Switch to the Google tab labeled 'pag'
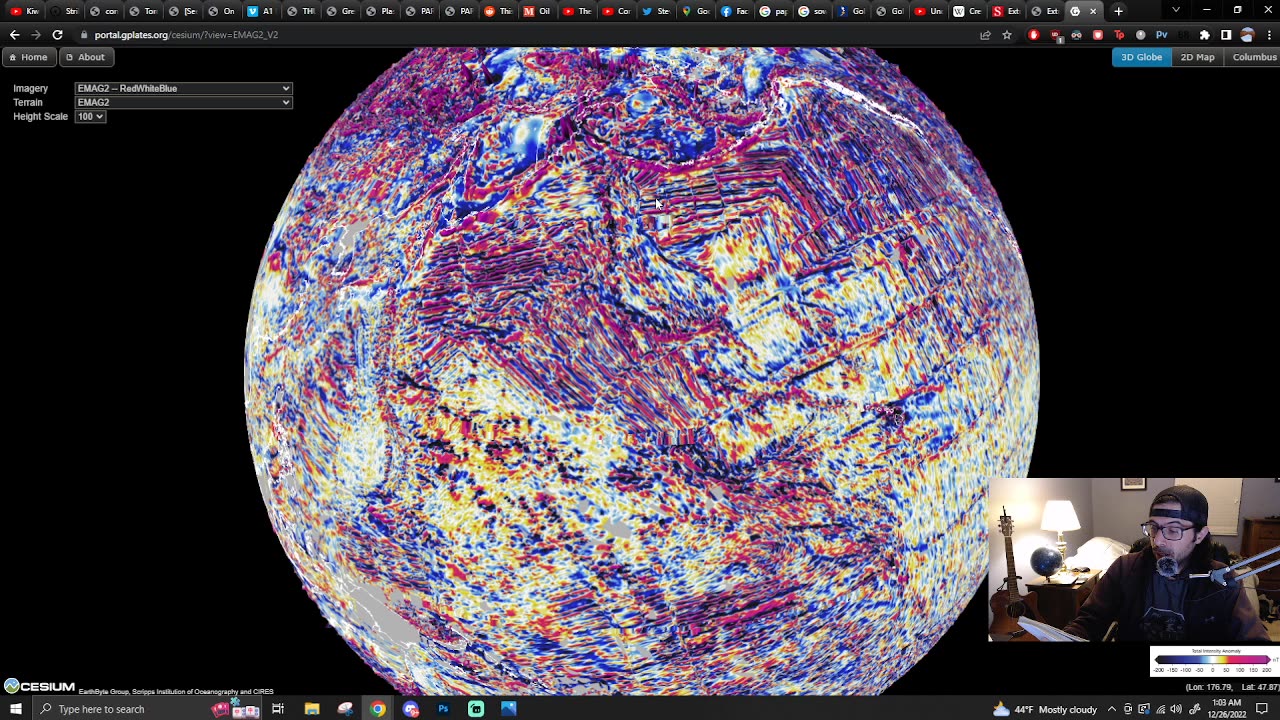Screen dimensions: 1280x720 (x=772, y=11)
